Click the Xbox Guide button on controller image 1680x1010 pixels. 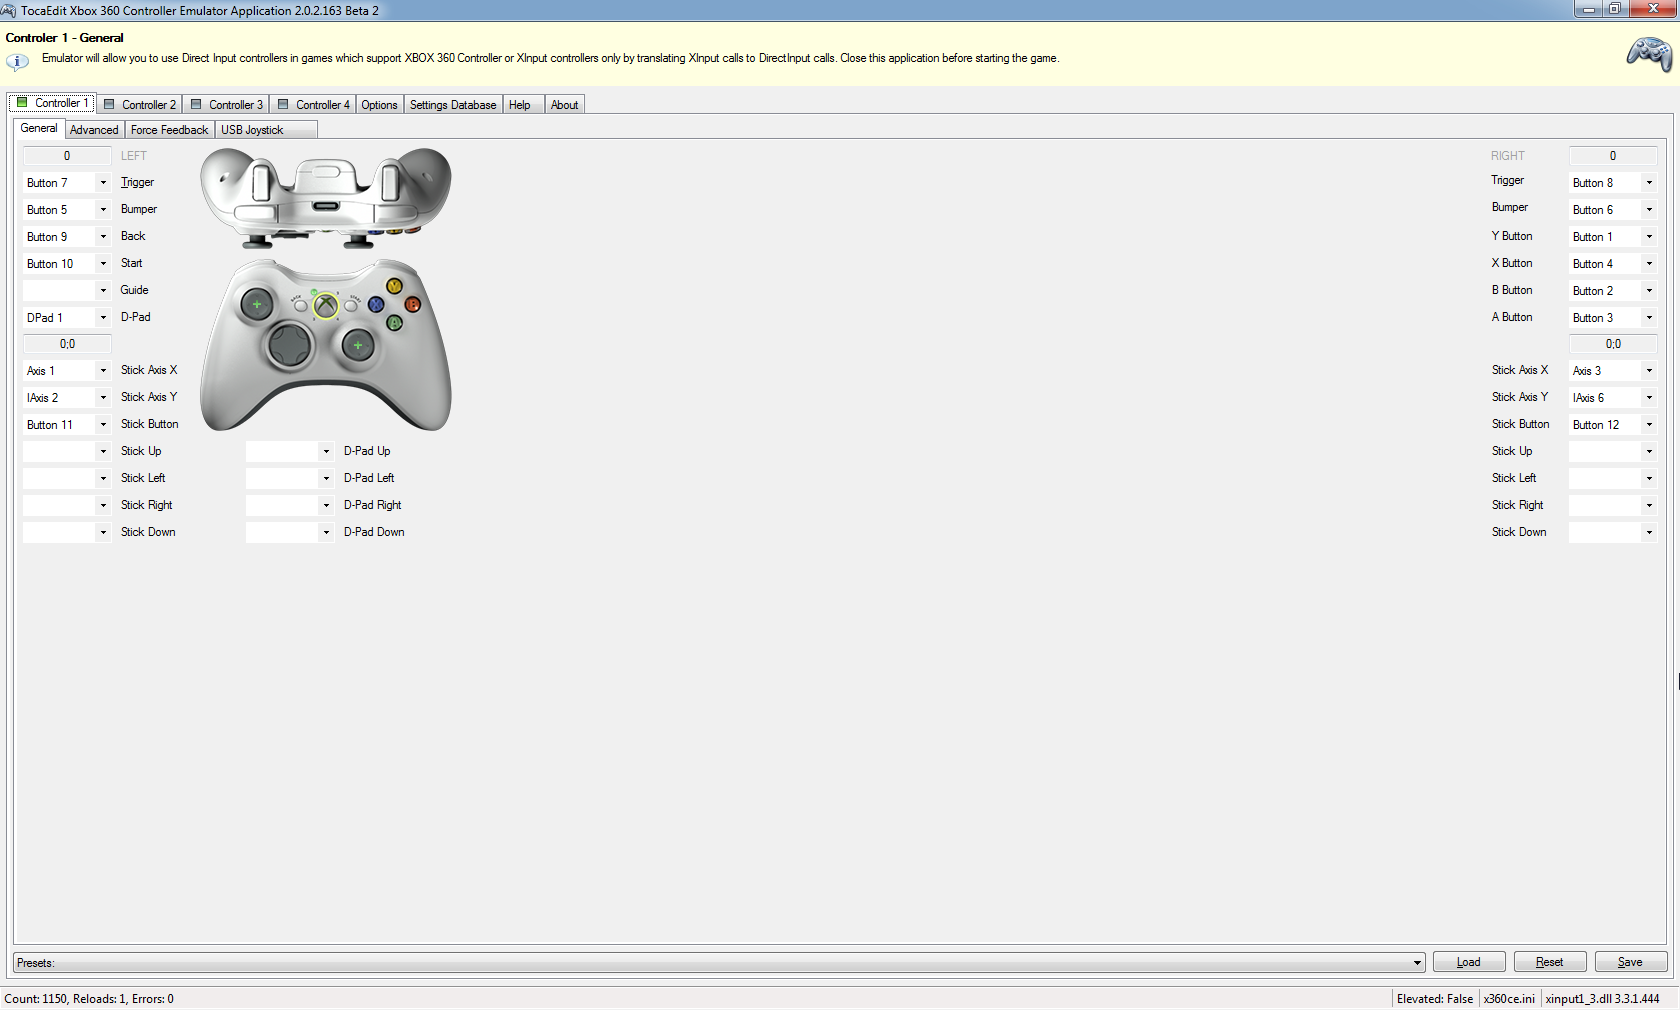pyautogui.click(x=325, y=305)
